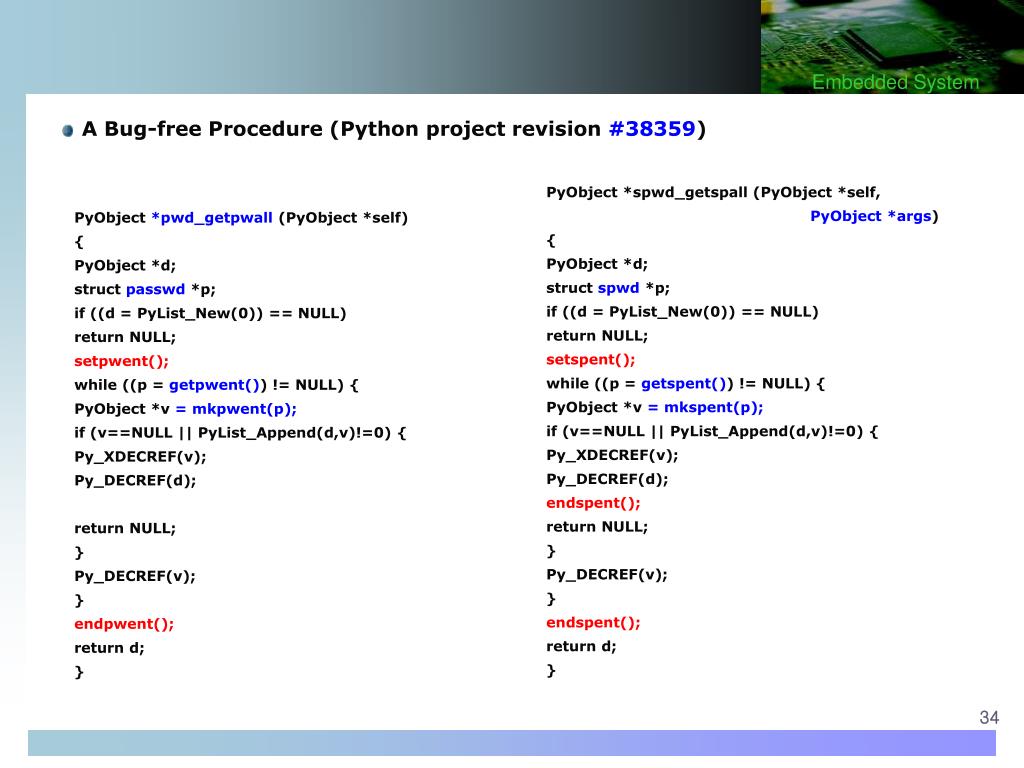The image size is (1024, 768).
Task: Click the red 'setspent();' line
Action: click(x=590, y=360)
